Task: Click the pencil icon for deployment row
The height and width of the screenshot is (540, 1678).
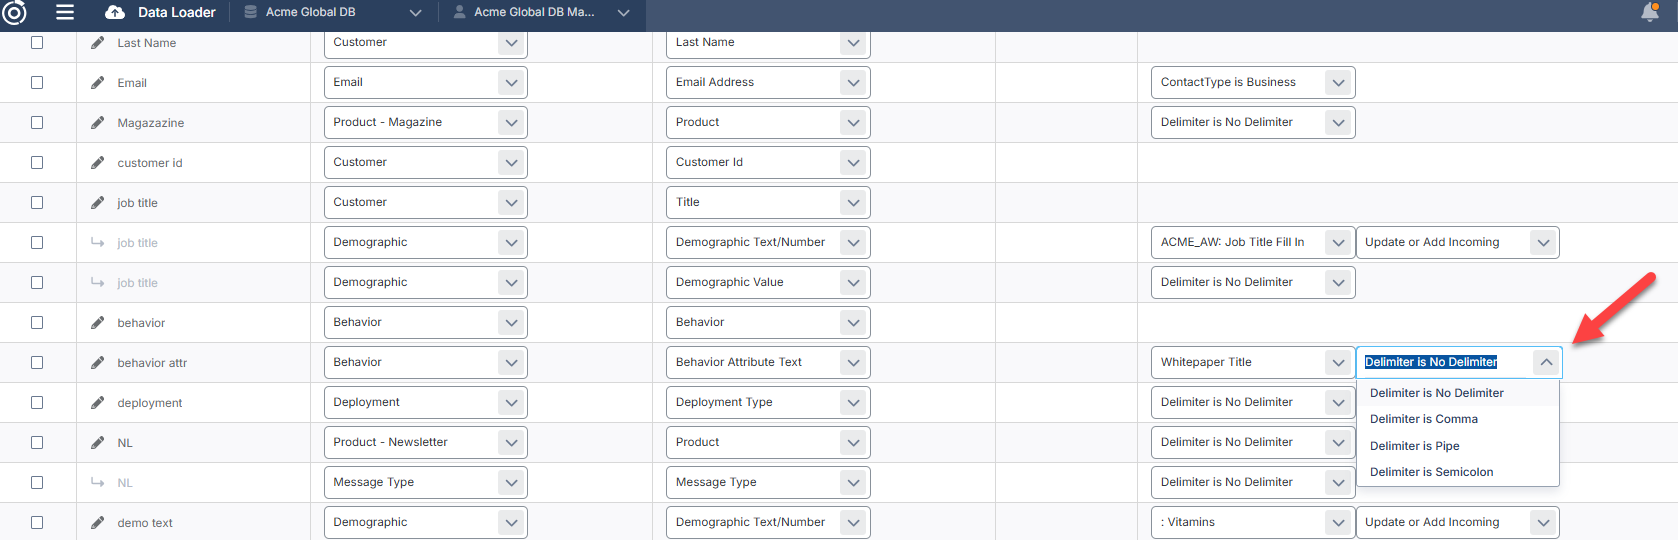Action: point(97,403)
